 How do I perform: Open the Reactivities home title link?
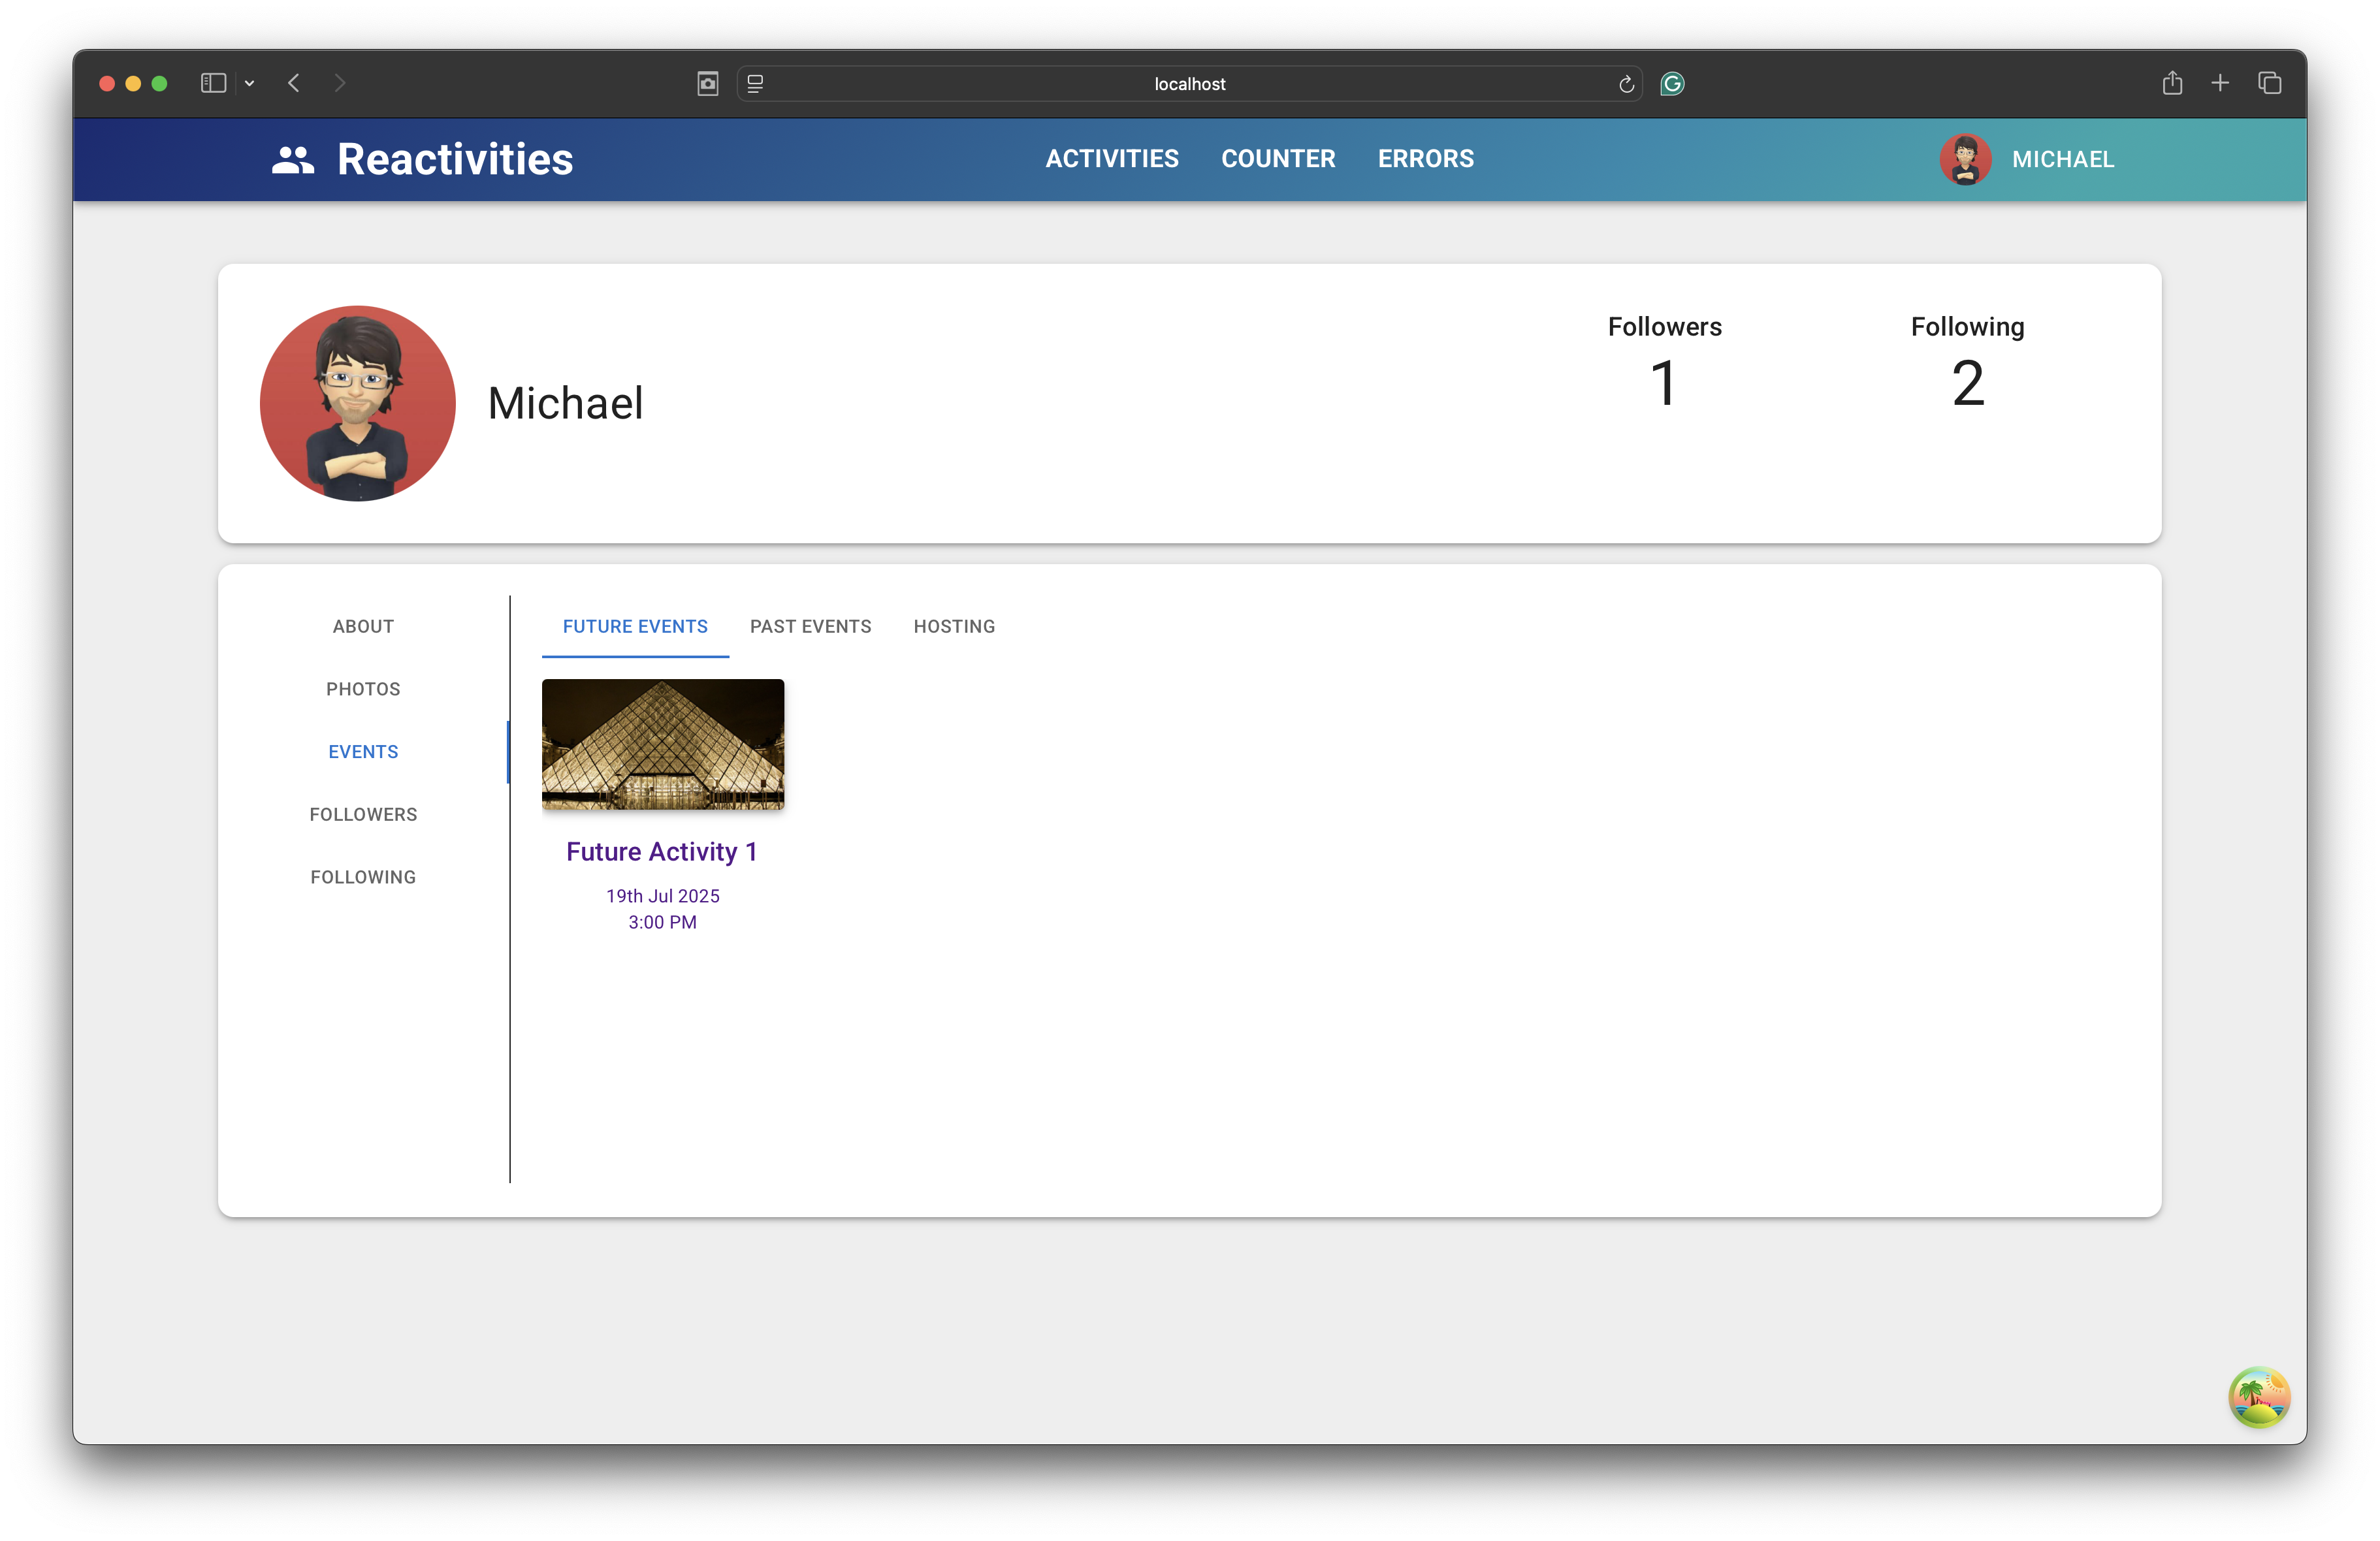click(455, 160)
